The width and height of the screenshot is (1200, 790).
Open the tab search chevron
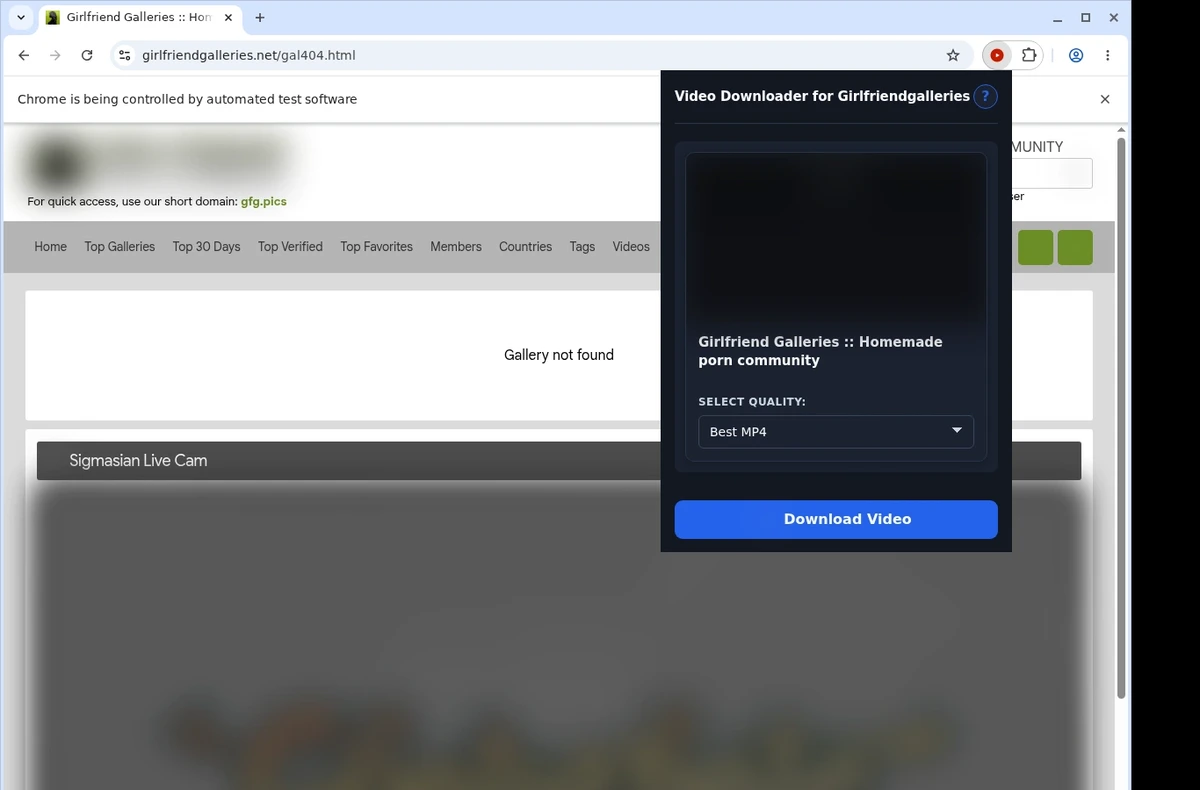click(x=21, y=18)
